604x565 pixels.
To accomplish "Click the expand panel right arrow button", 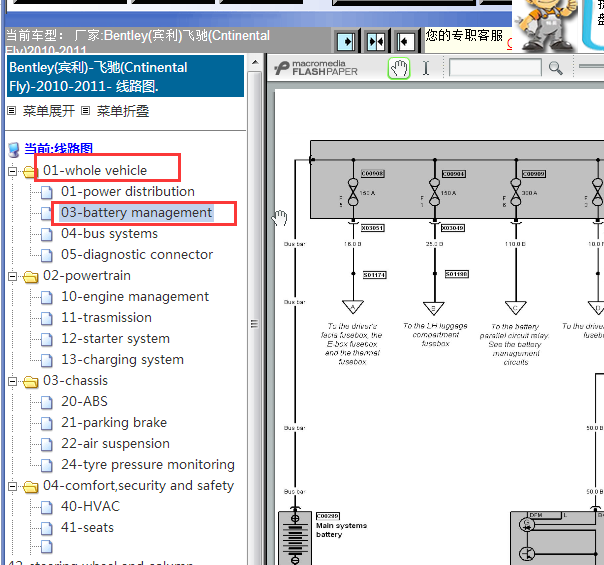I will click(346, 41).
